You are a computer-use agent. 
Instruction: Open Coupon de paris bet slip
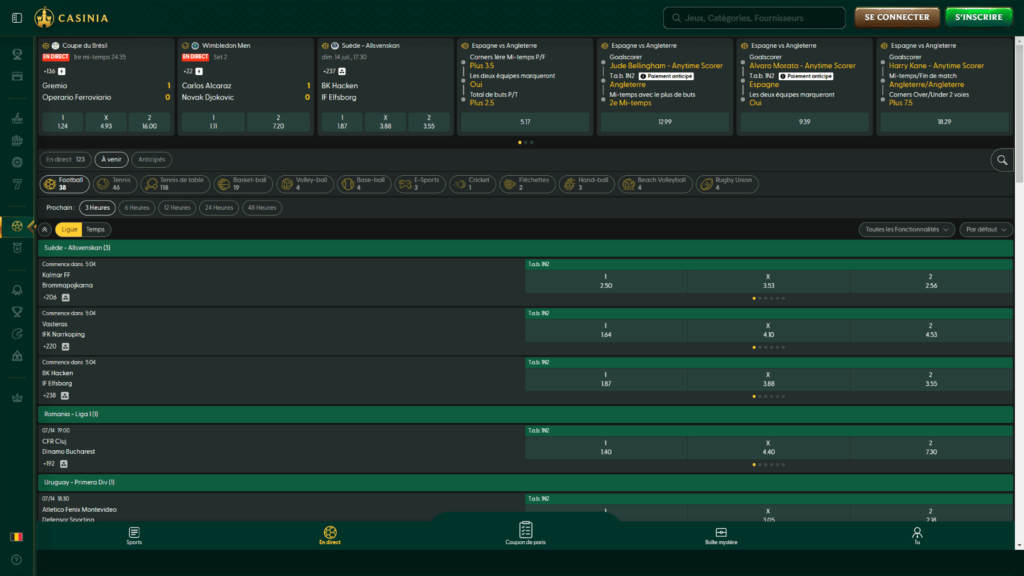[526, 533]
